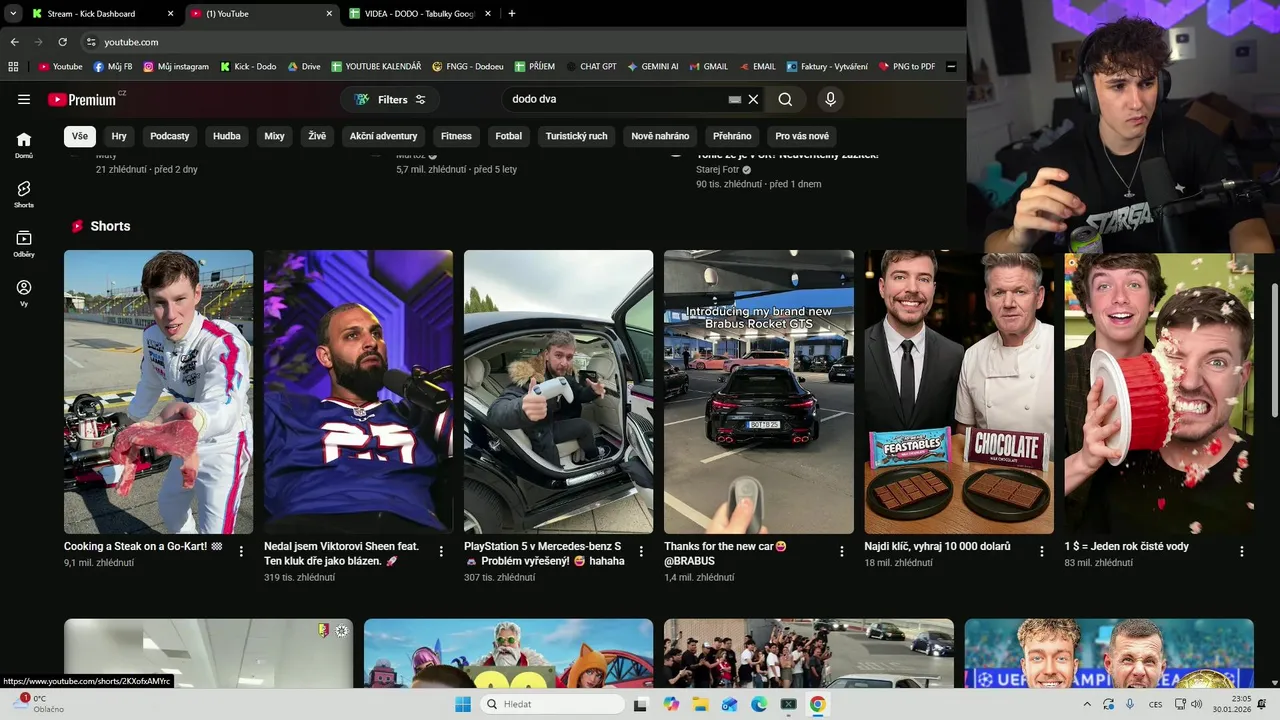Screen dimensions: 1280x720
Task: Open the Brabus Rocket GTS Short thumbnail
Action: [759, 392]
